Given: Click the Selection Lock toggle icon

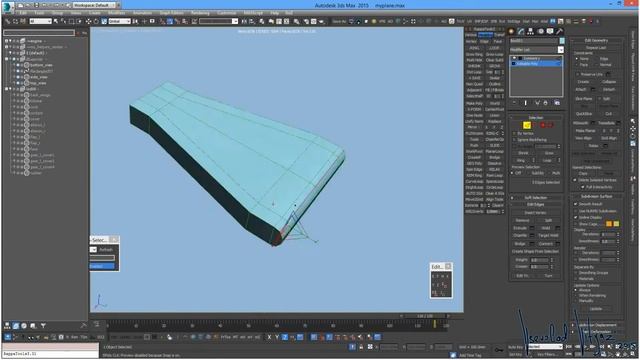Looking at the screenshot, I should pos(361,347).
